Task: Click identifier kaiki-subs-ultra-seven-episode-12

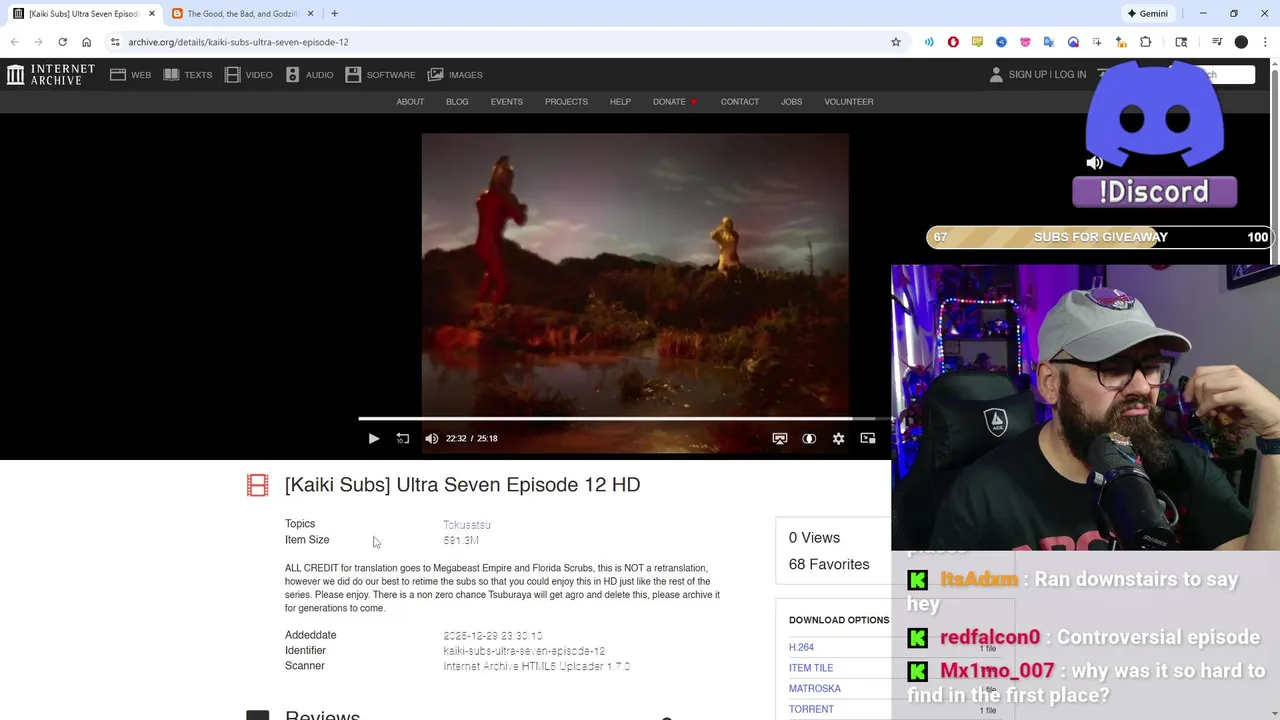Action: pyautogui.click(x=524, y=651)
